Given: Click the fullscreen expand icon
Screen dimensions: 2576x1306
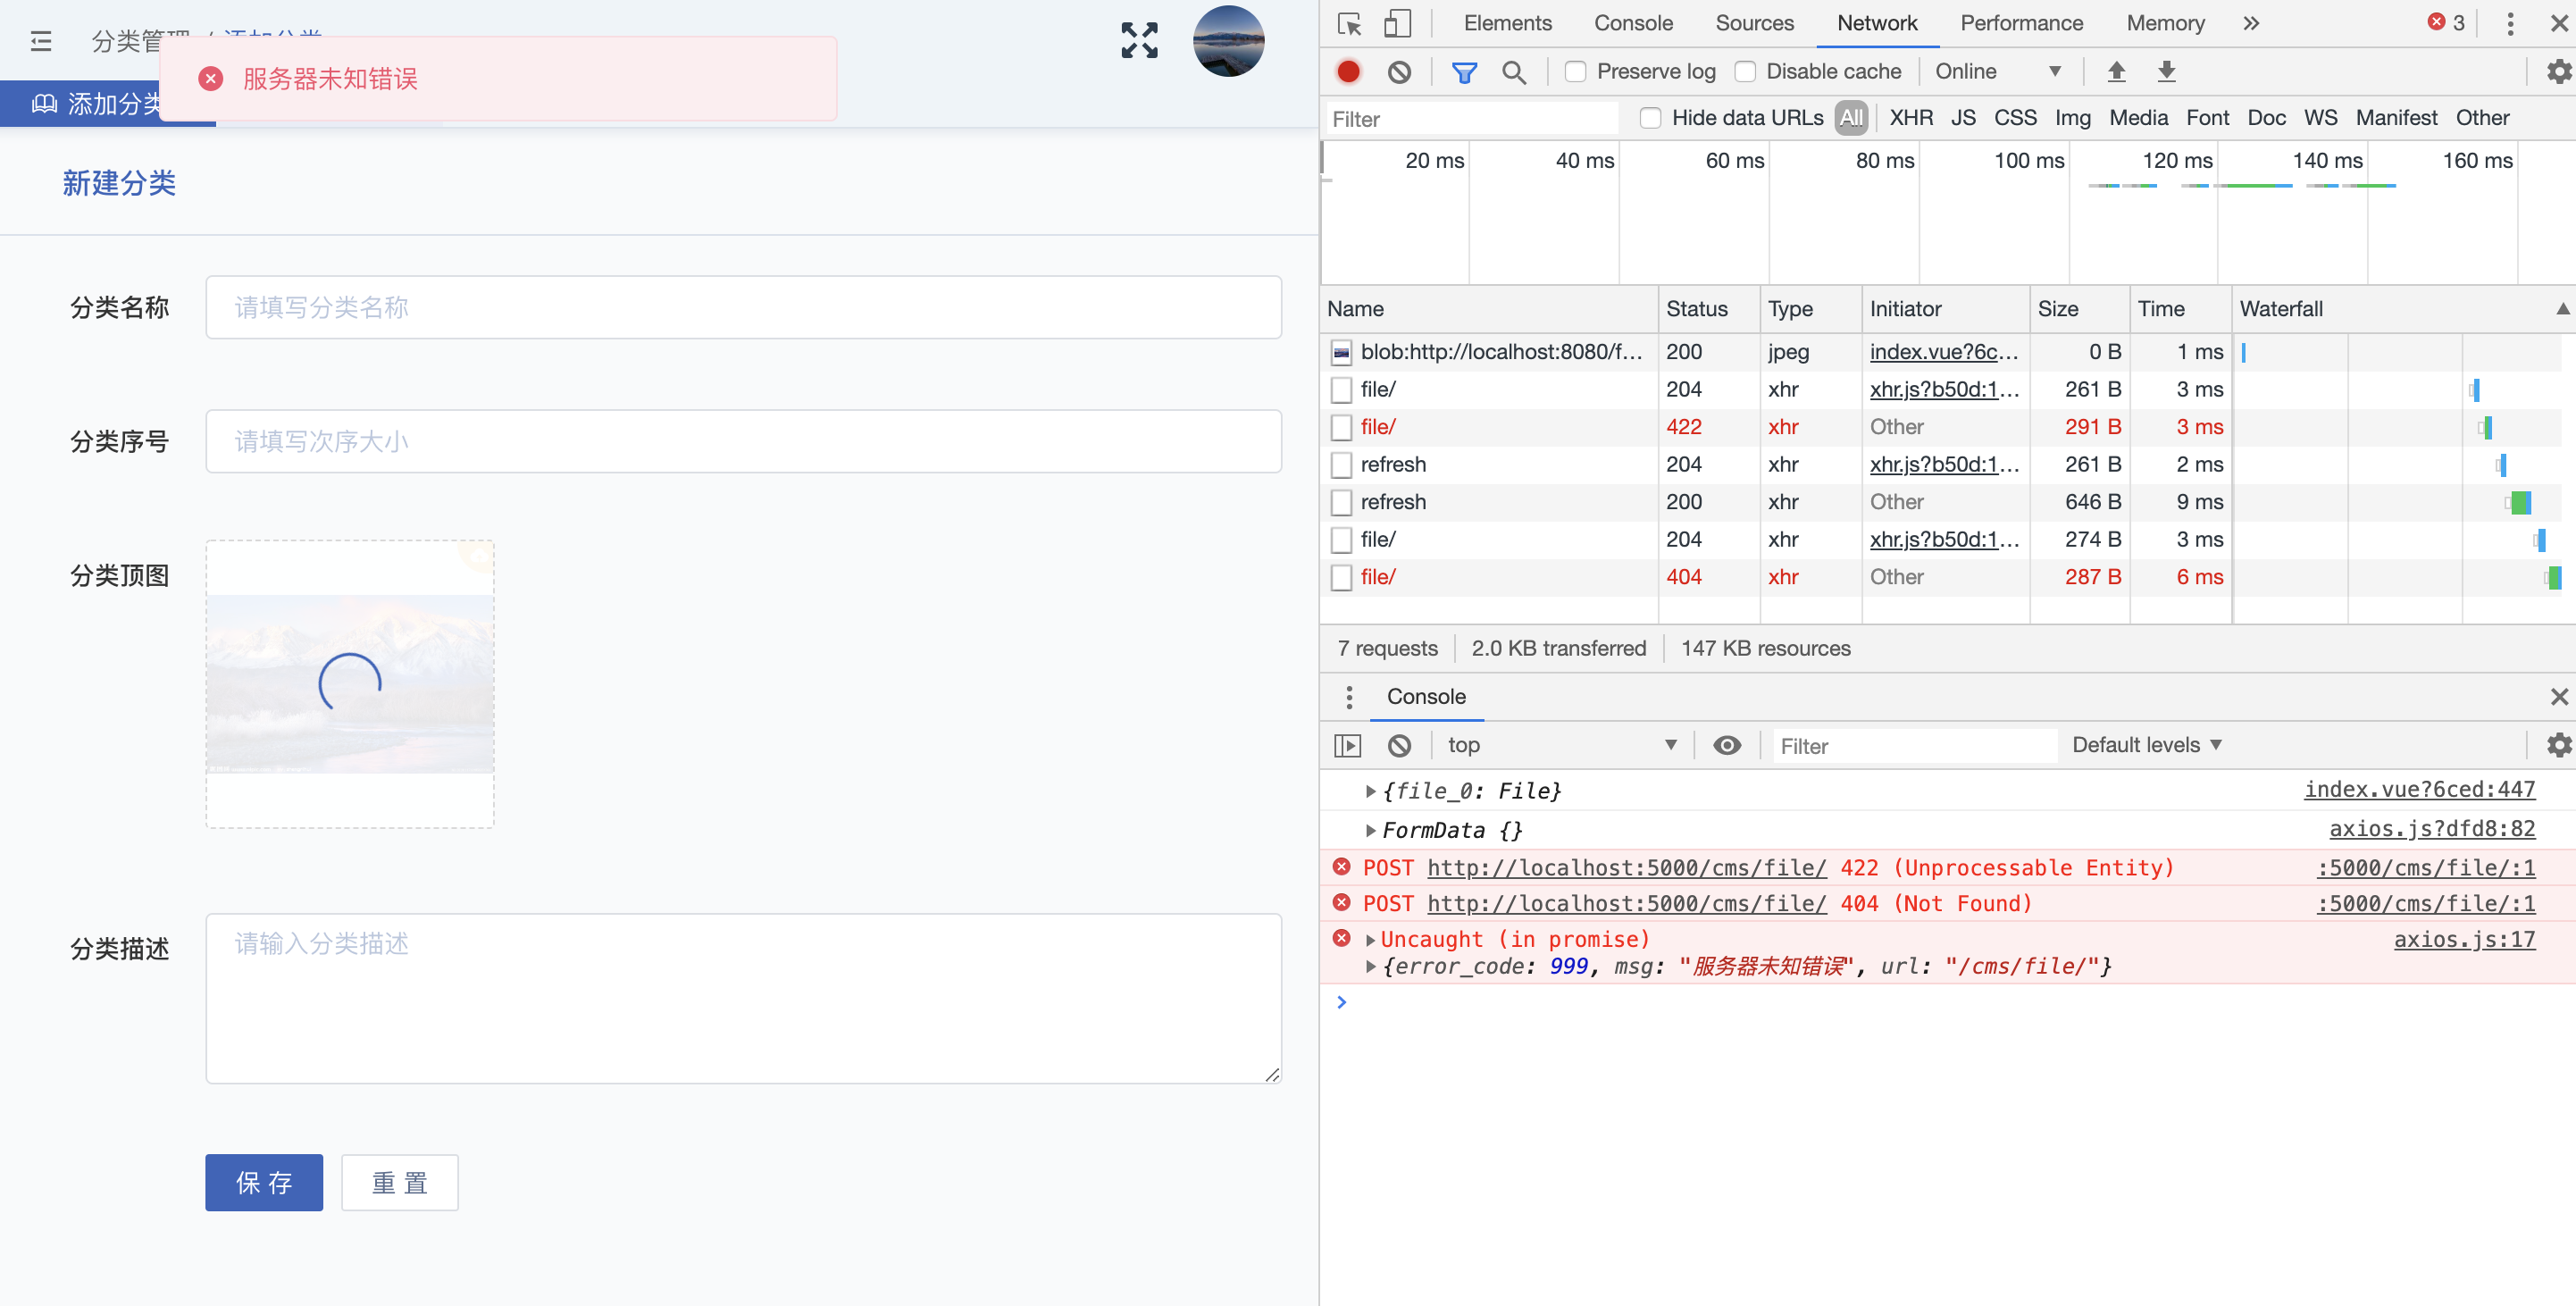Looking at the screenshot, I should point(1138,40).
